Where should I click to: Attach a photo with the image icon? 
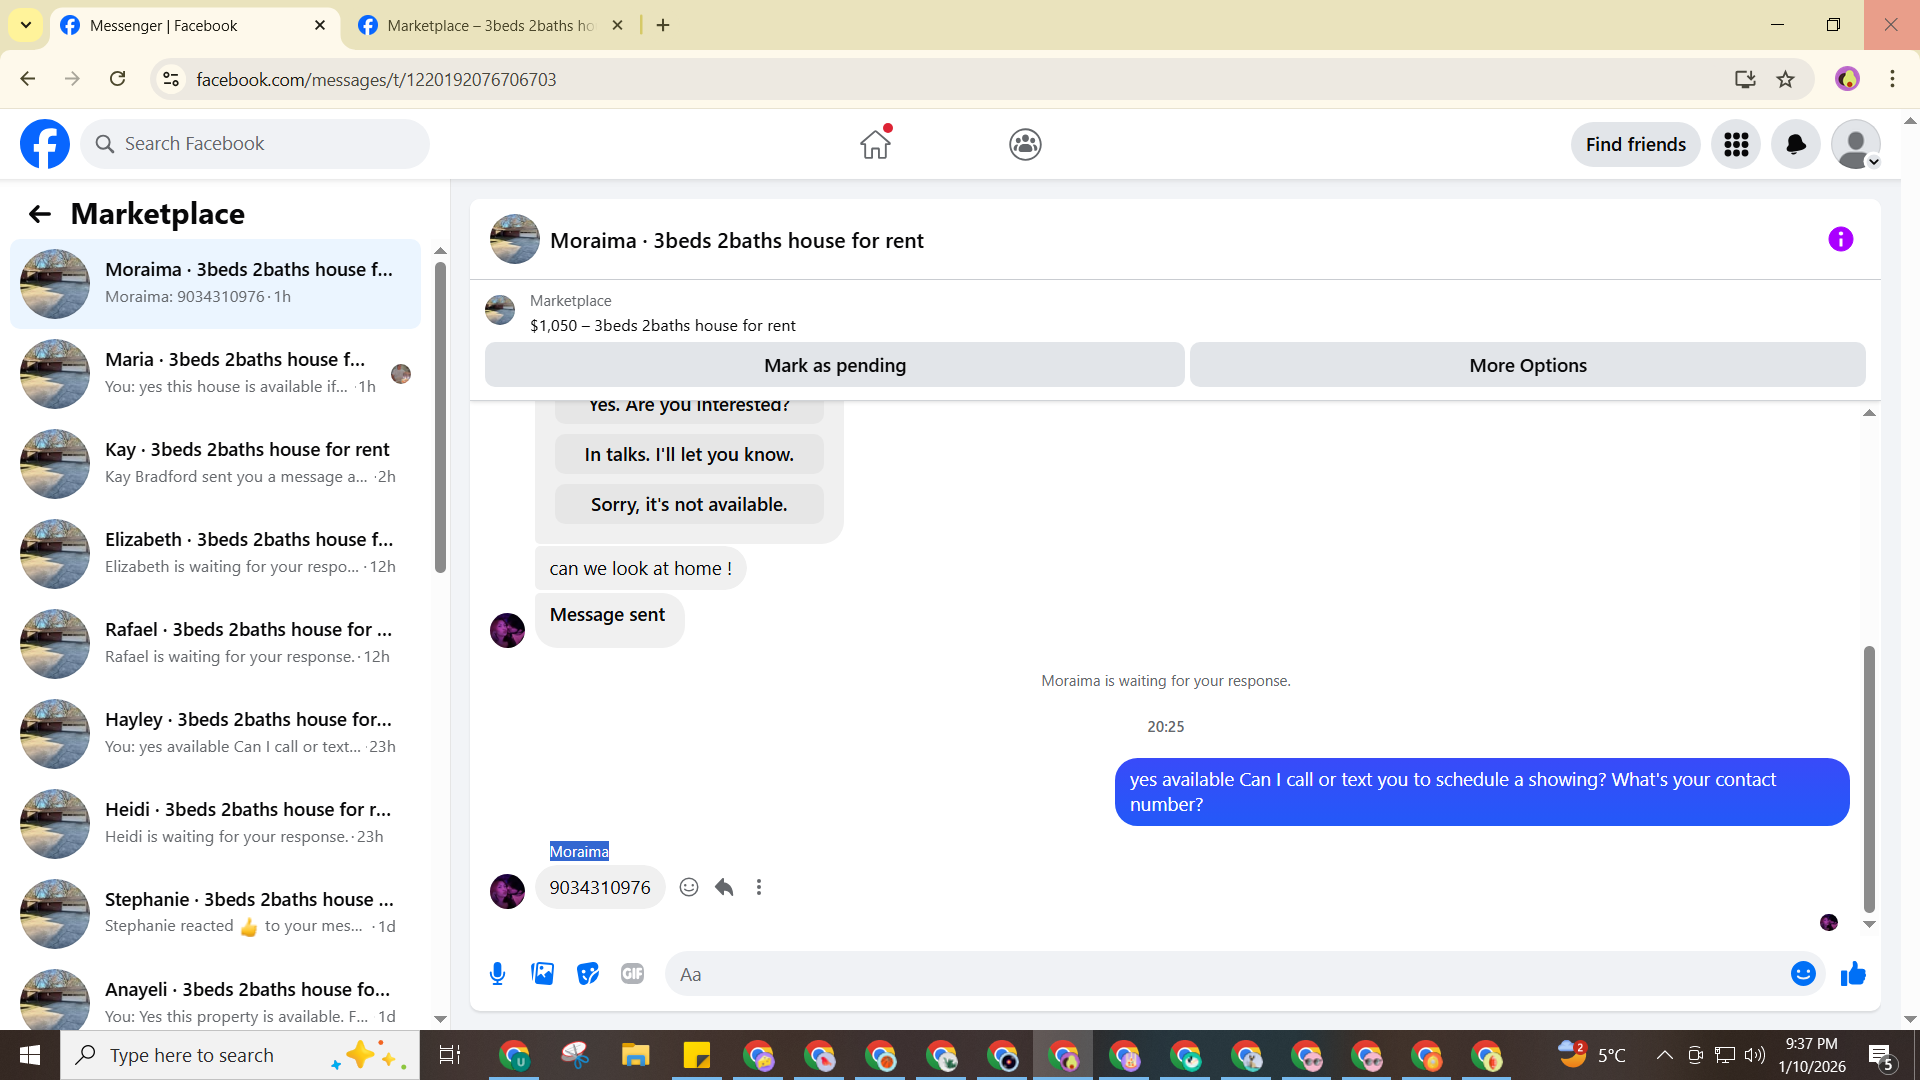(x=542, y=974)
